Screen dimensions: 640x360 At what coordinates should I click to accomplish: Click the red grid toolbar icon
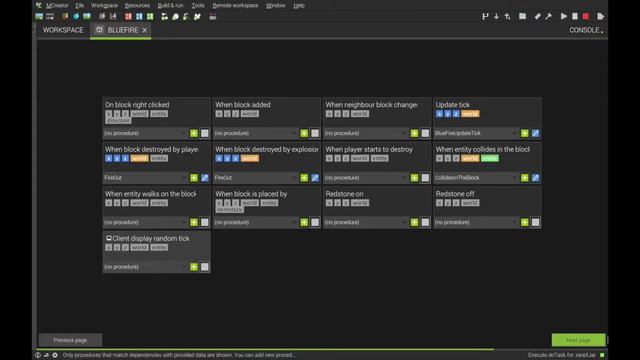click(128, 17)
